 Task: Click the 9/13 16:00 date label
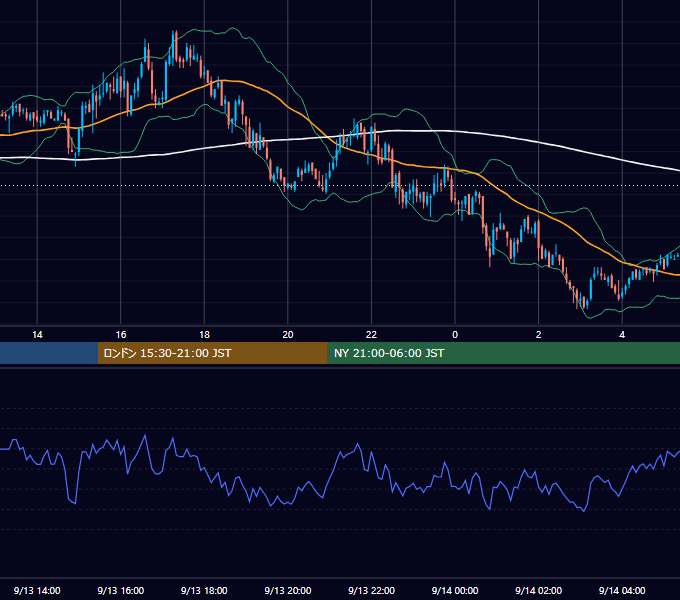[x=121, y=590]
